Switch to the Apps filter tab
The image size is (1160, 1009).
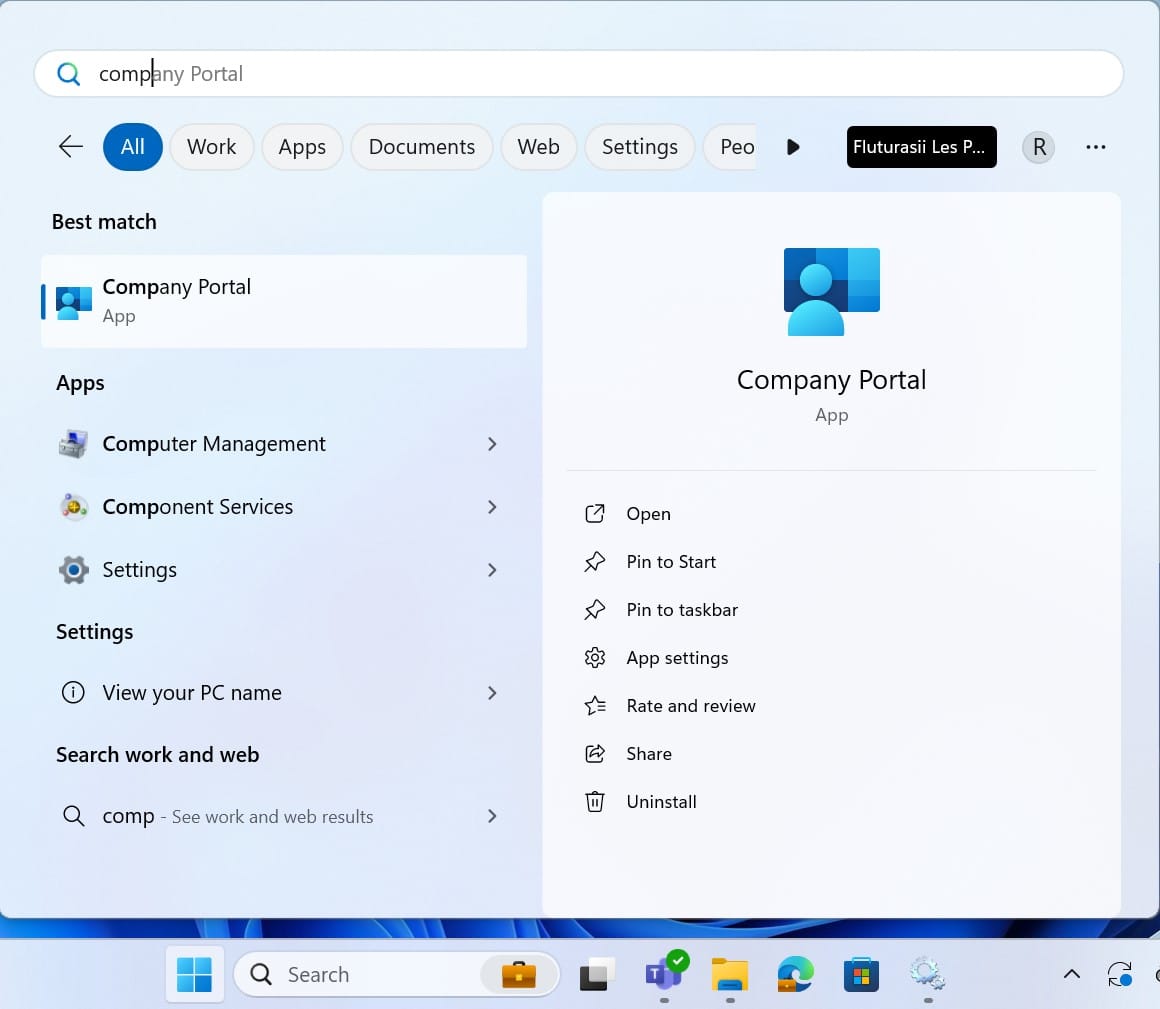tap(302, 146)
